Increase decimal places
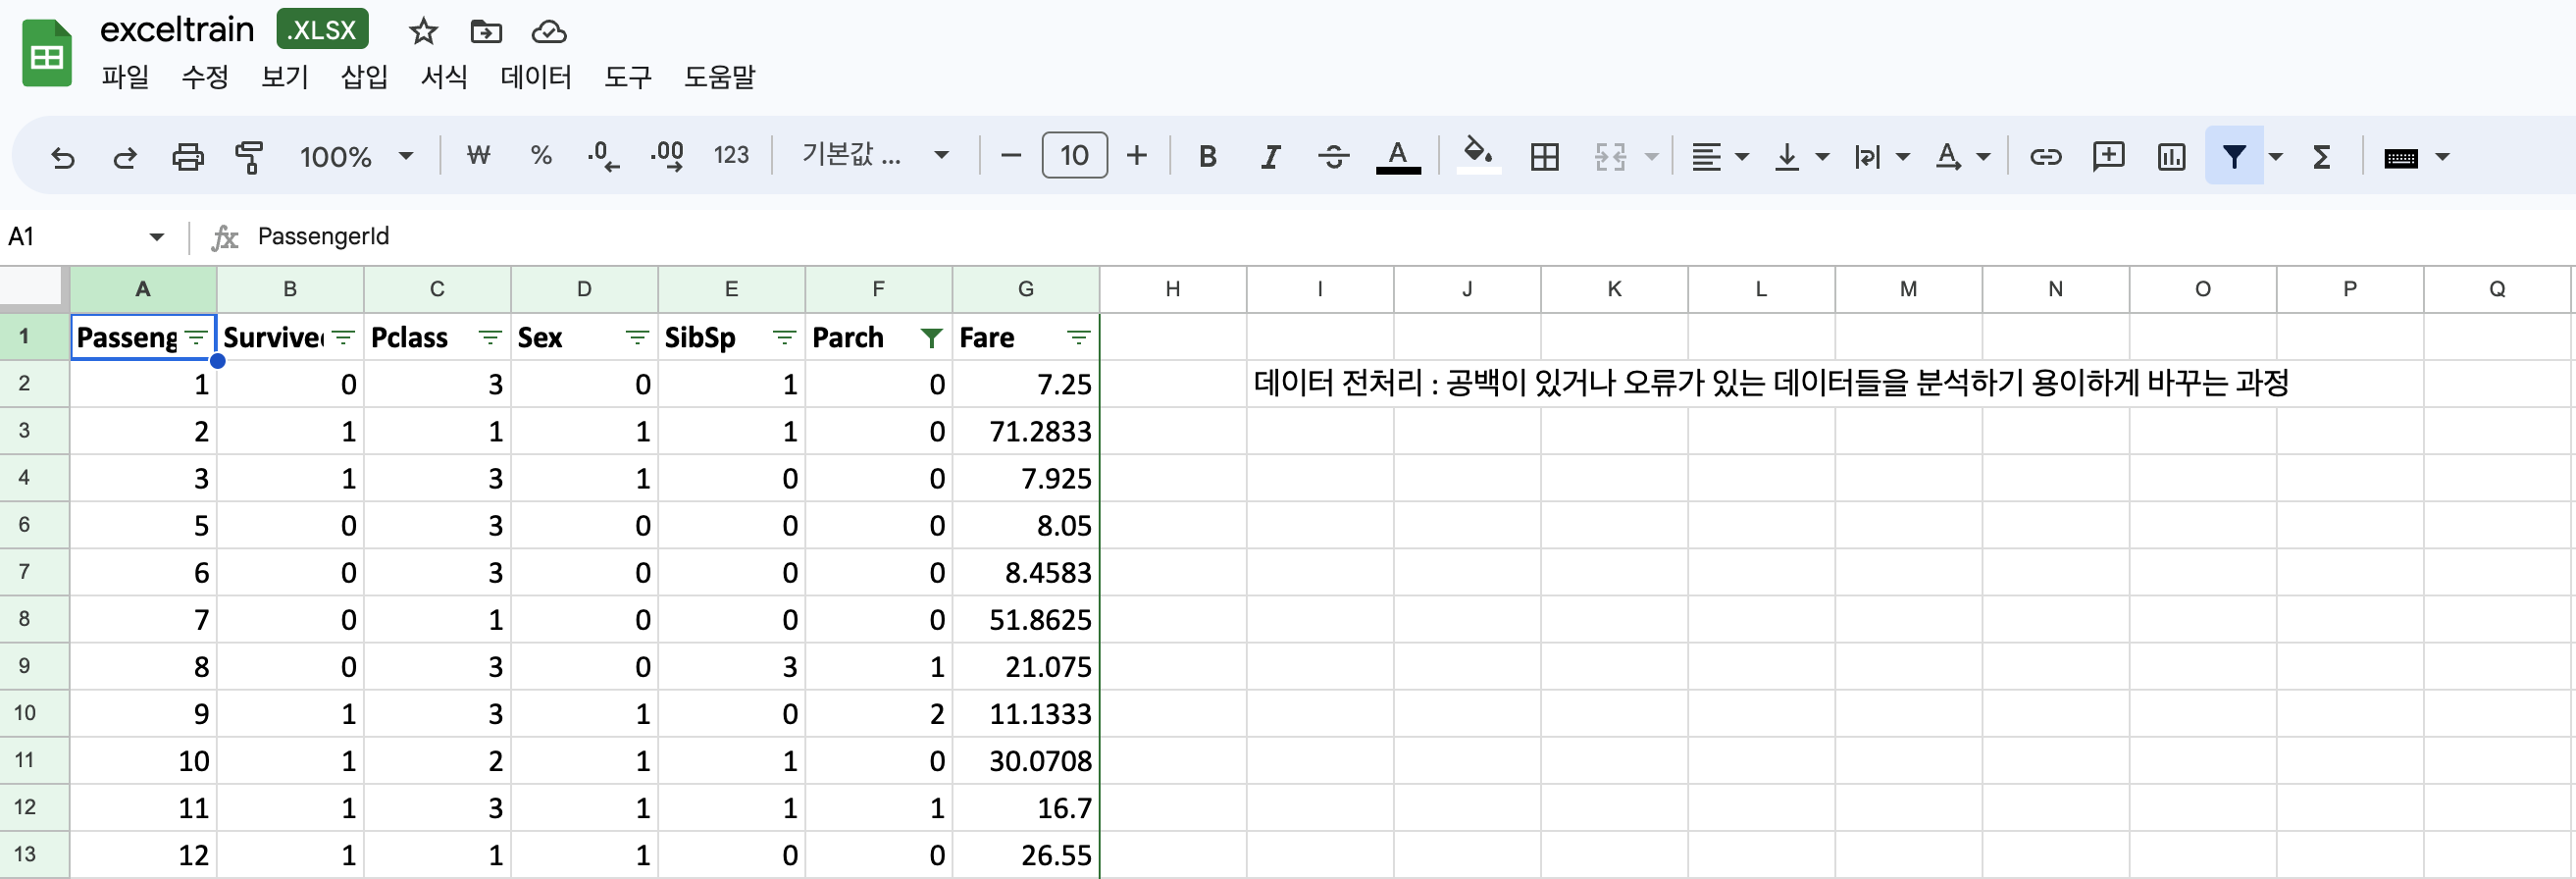The image size is (2576, 879). pyautogui.click(x=667, y=155)
